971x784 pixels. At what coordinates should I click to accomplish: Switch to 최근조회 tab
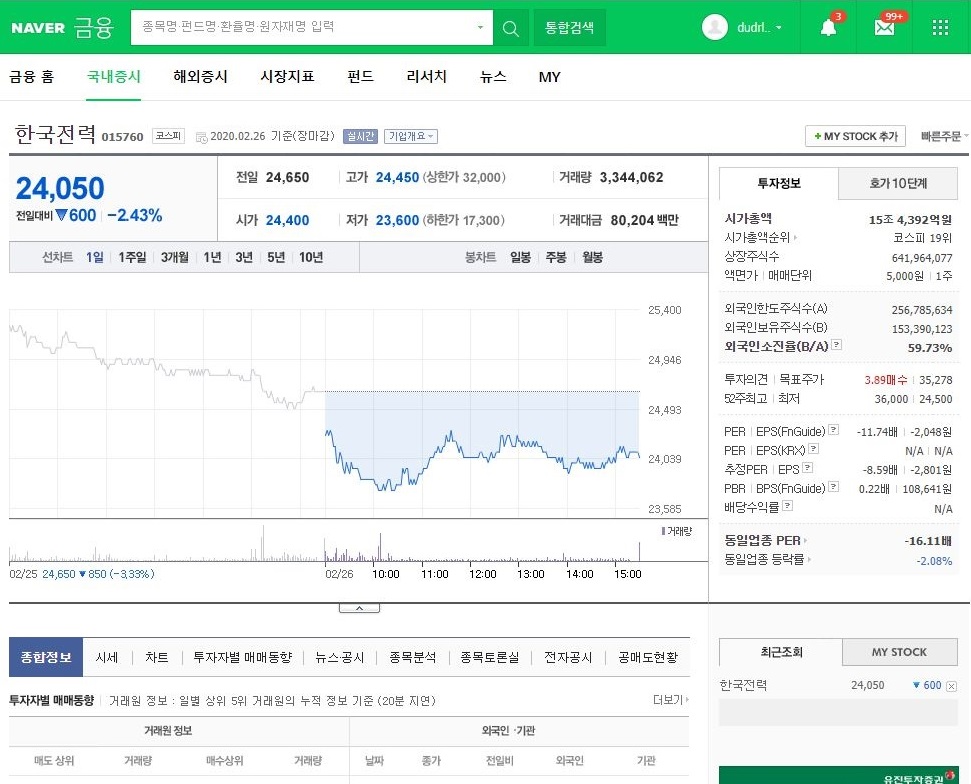click(x=781, y=652)
